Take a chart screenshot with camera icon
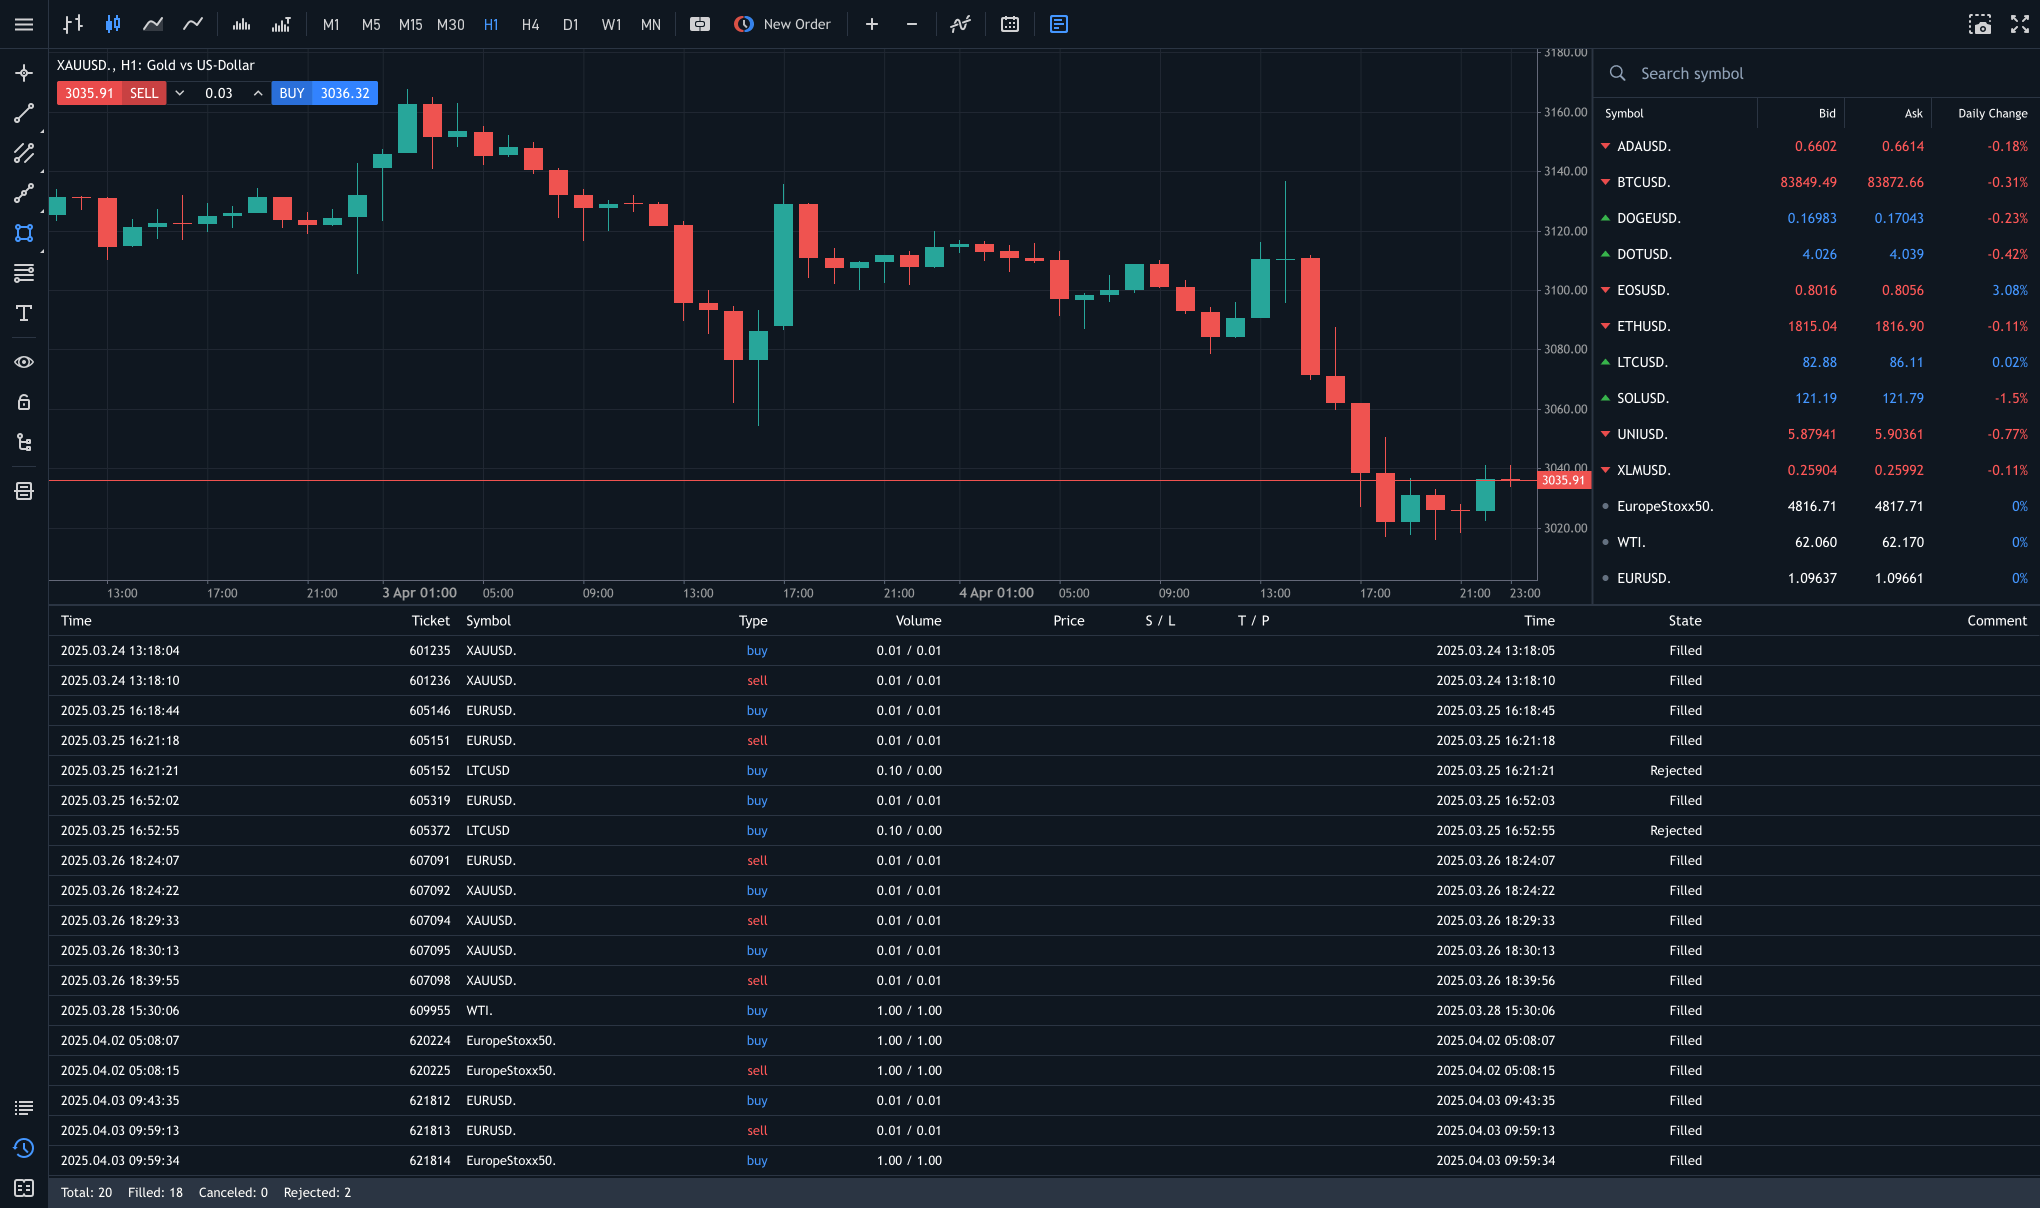Viewport: 2040px width, 1208px height. (1980, 24)
